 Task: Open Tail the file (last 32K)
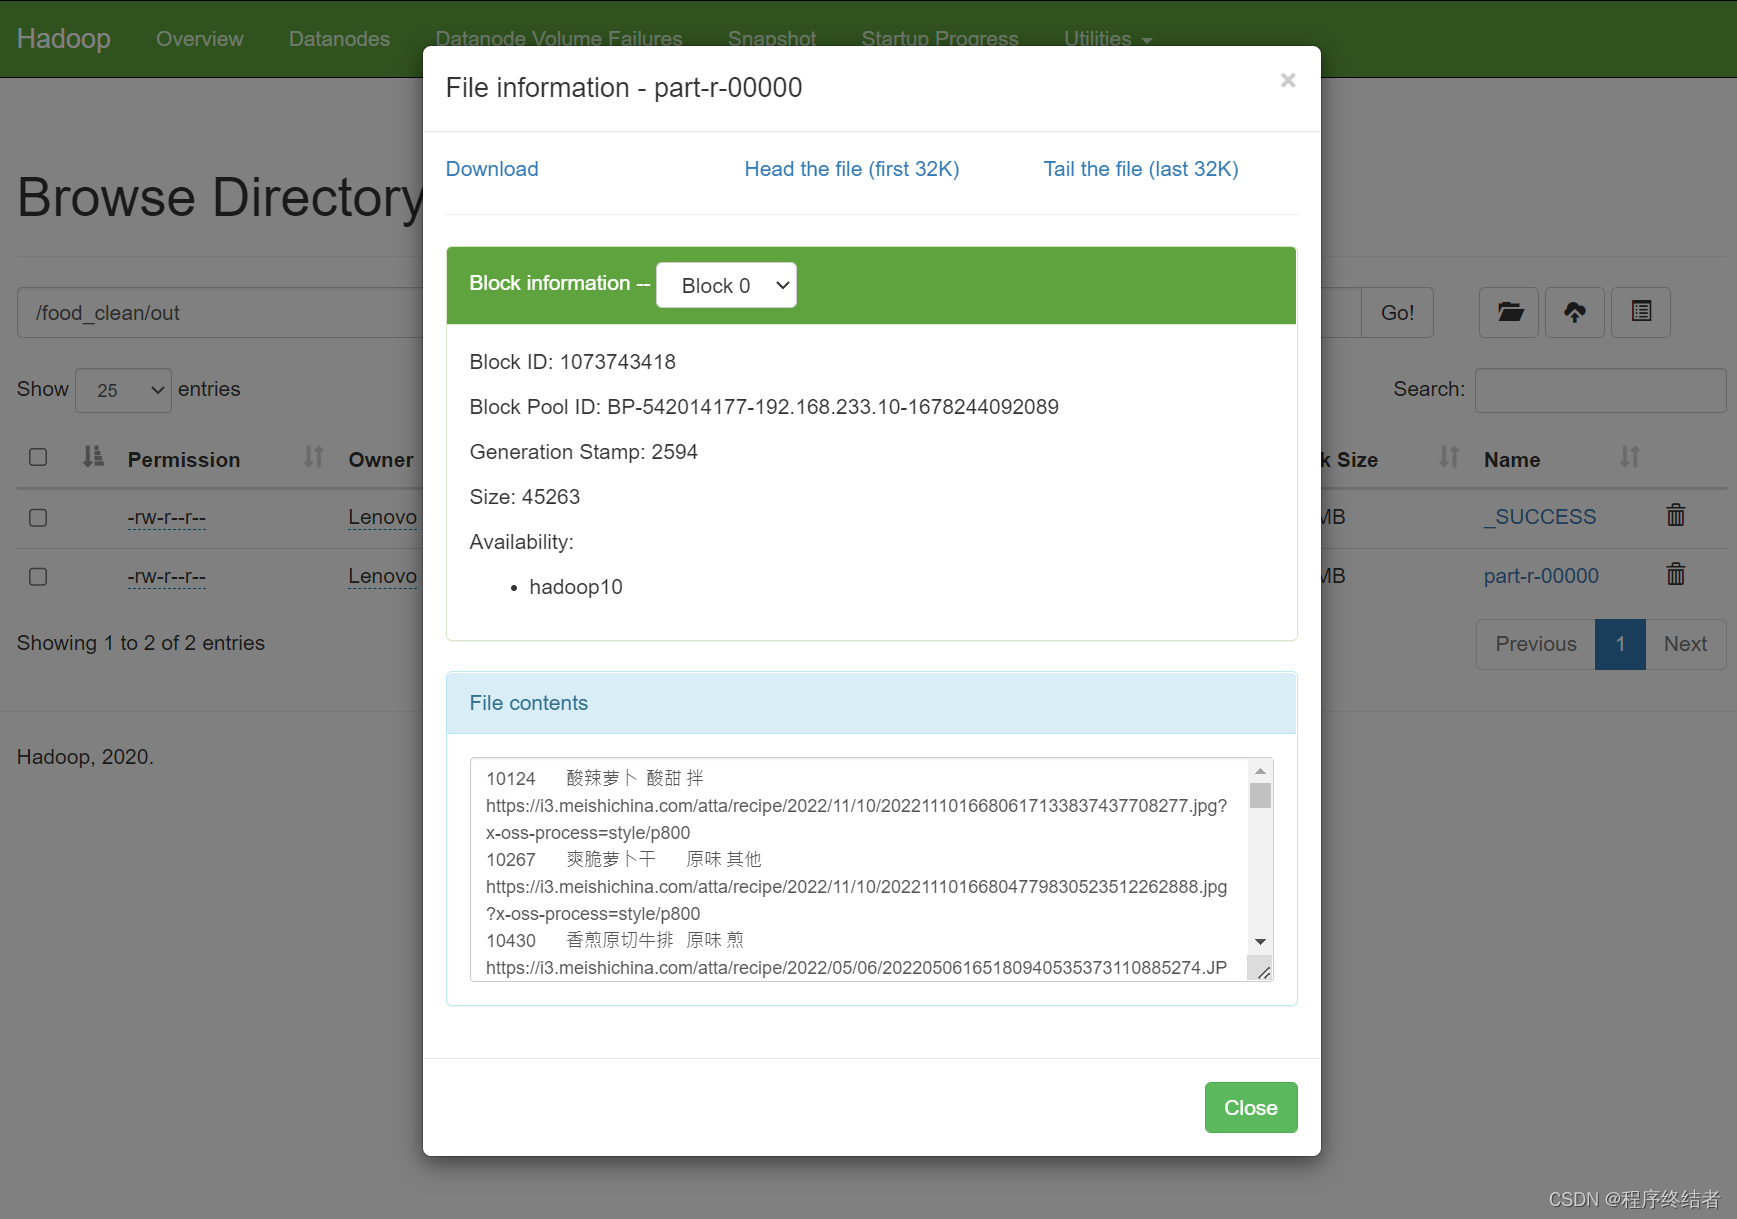(1141, 169)
